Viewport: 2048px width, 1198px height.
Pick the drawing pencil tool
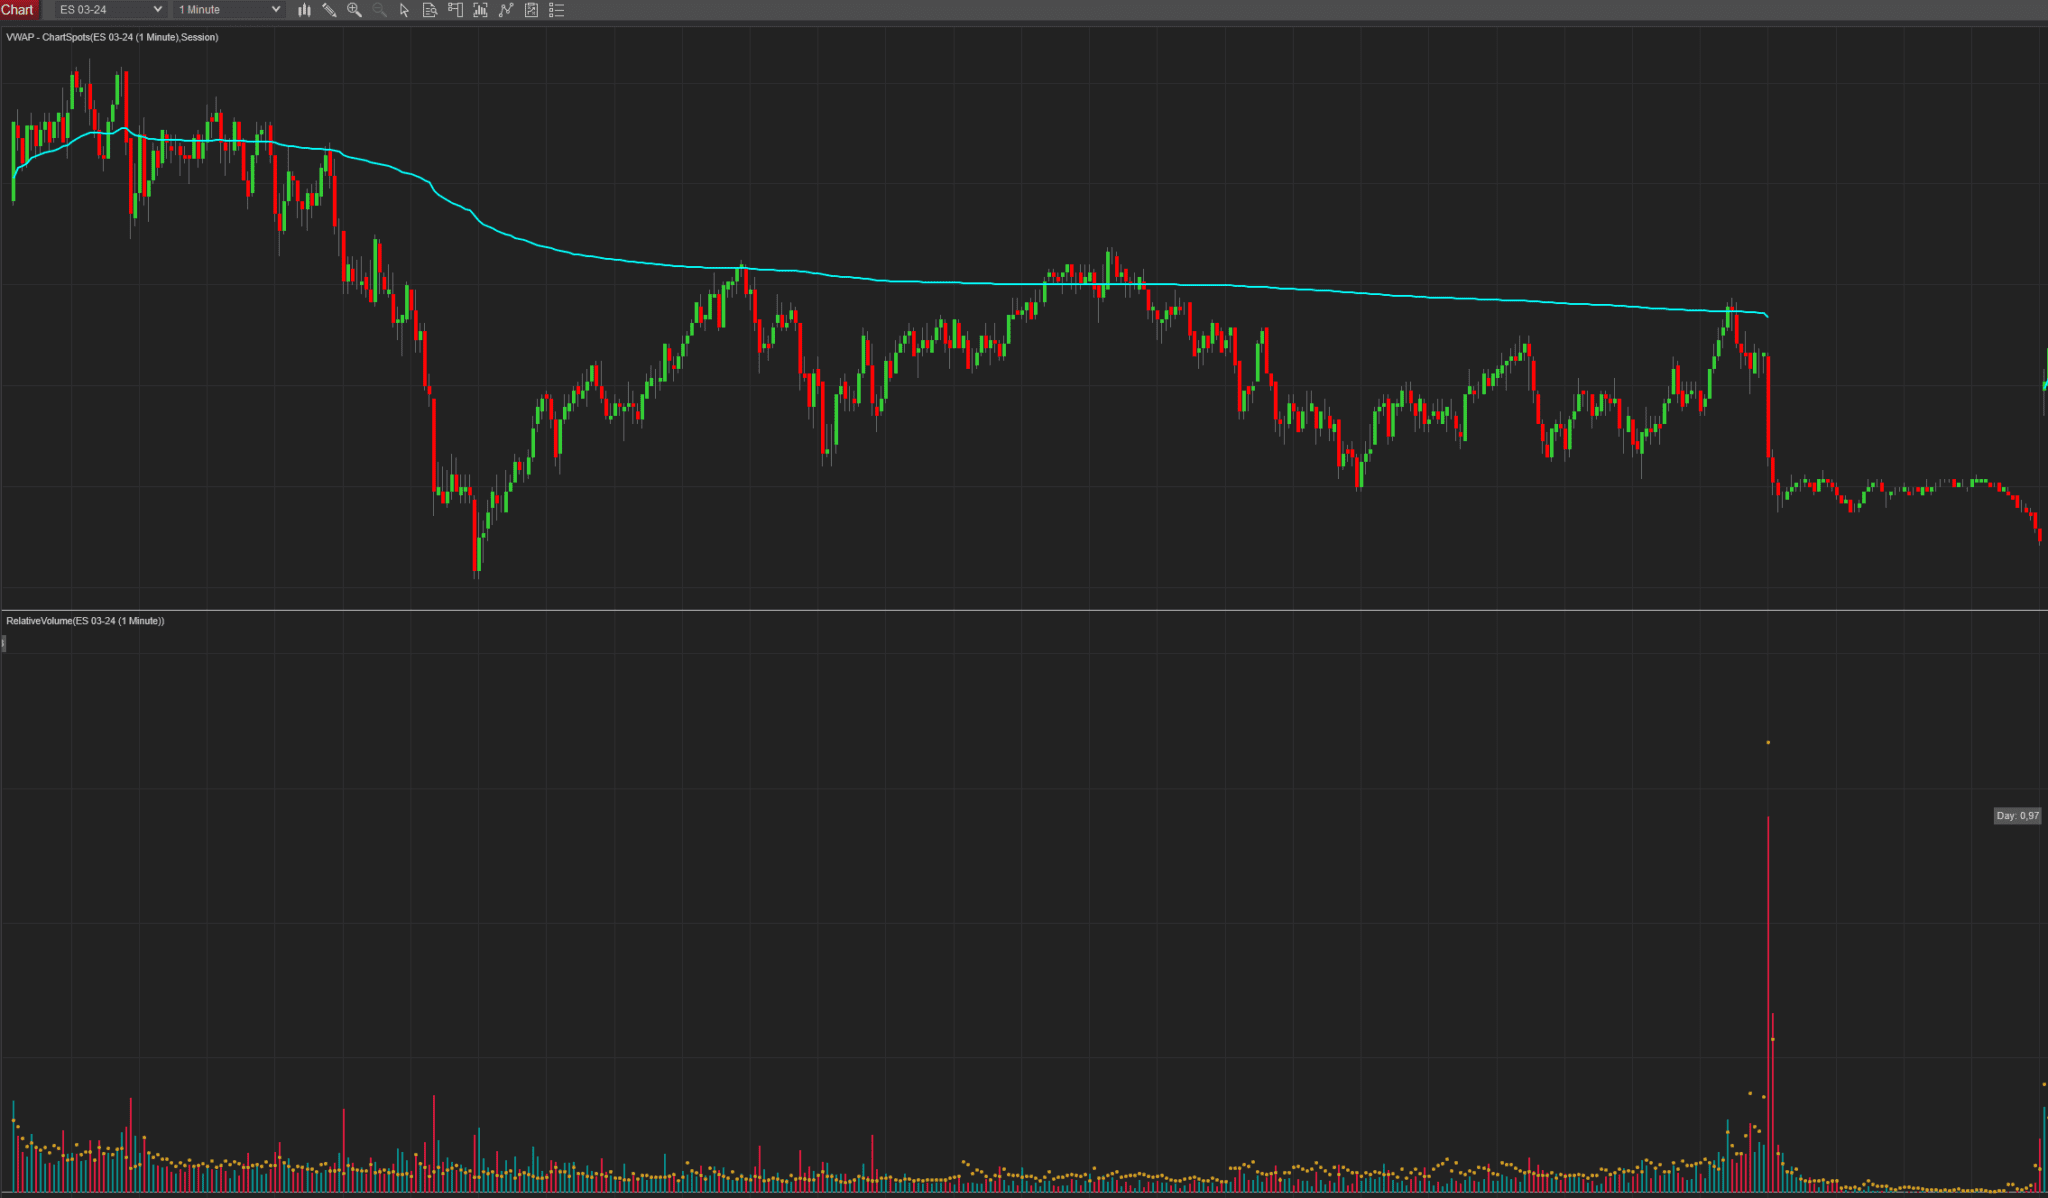pos(330,9)
